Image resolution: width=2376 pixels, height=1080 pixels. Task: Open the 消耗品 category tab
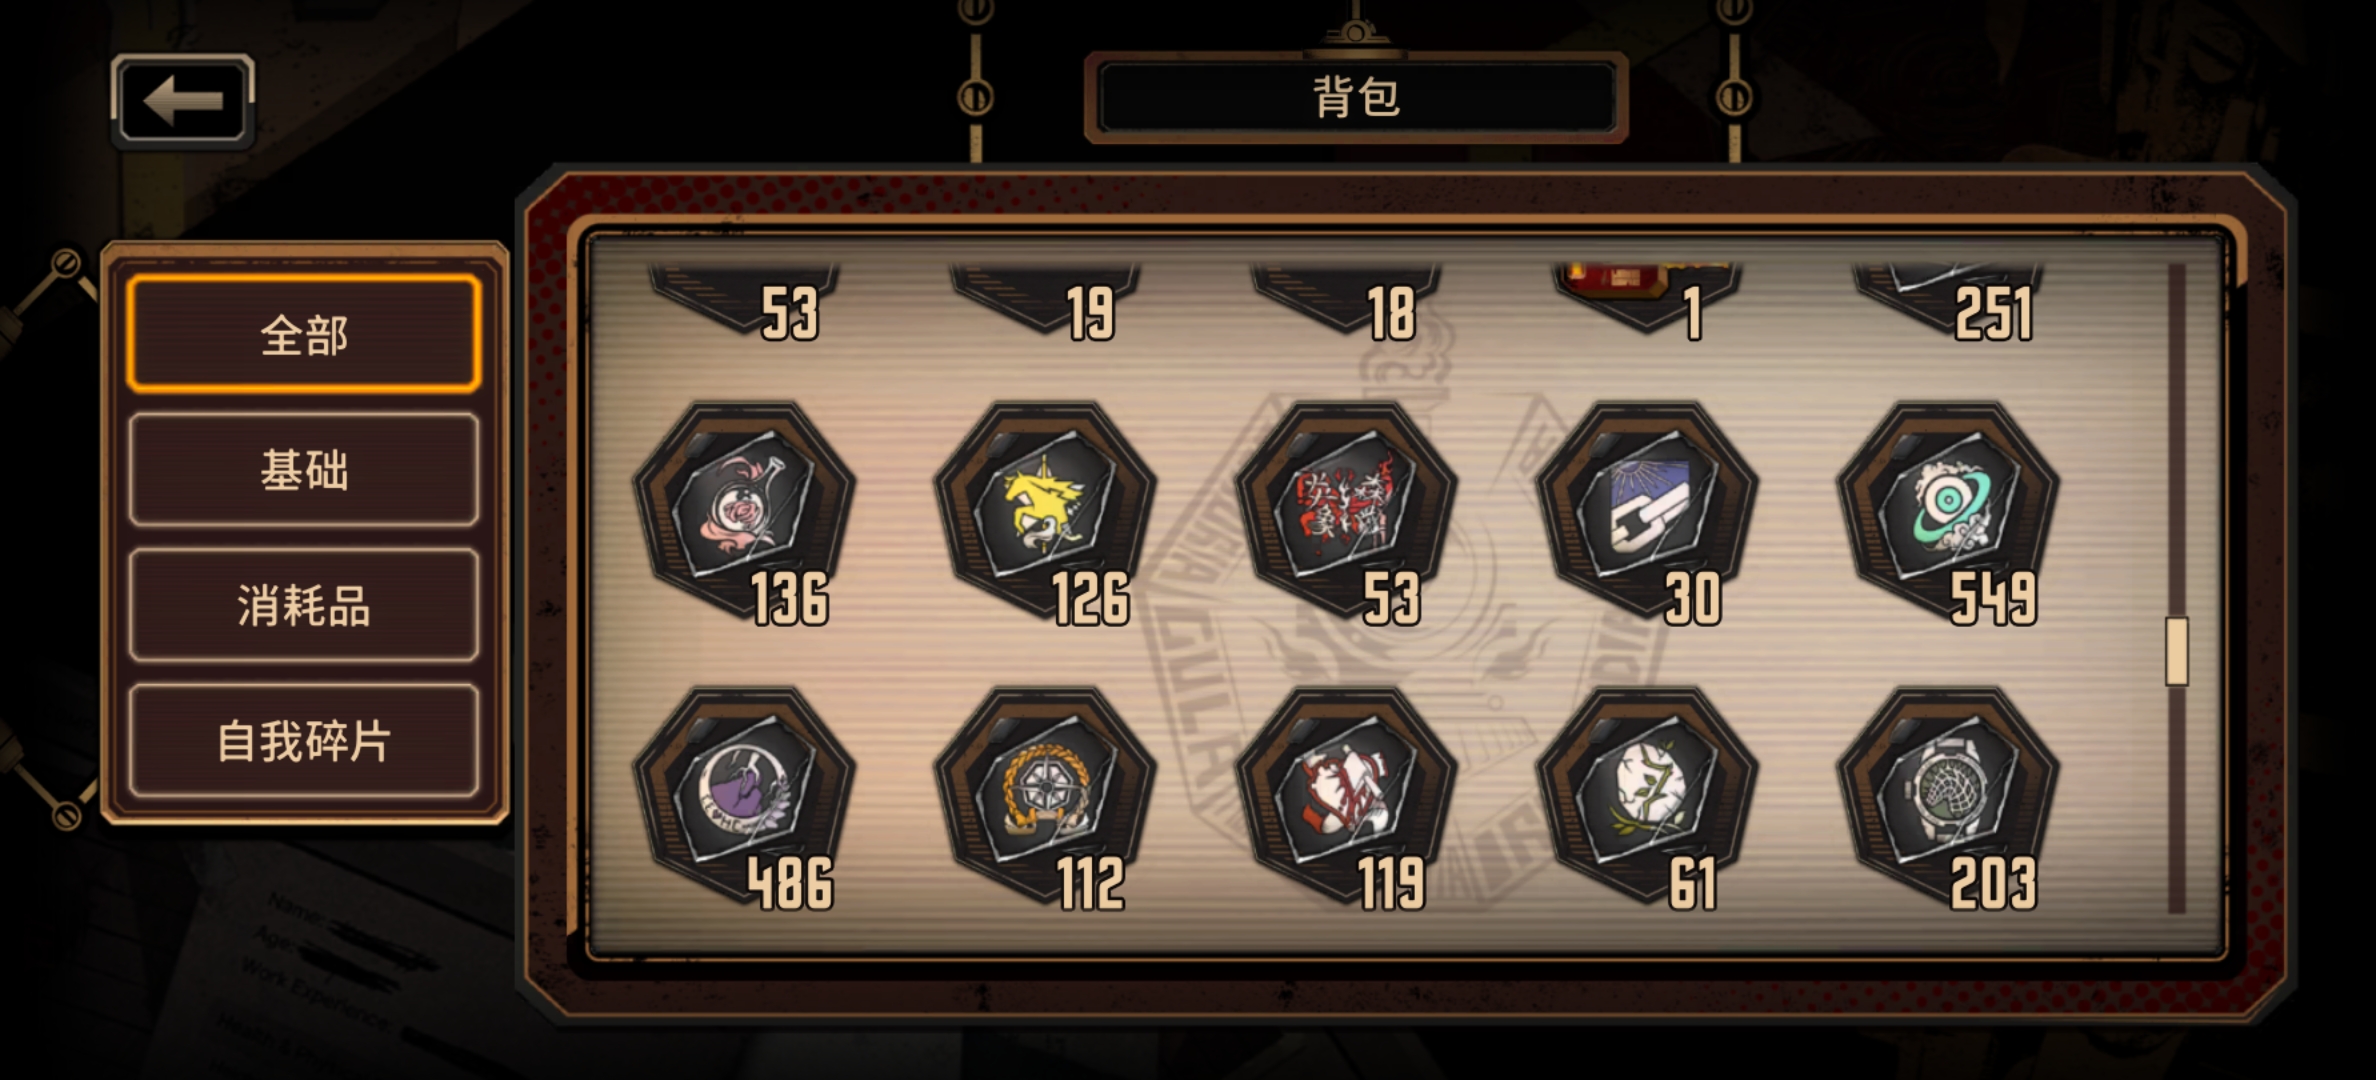304,605
